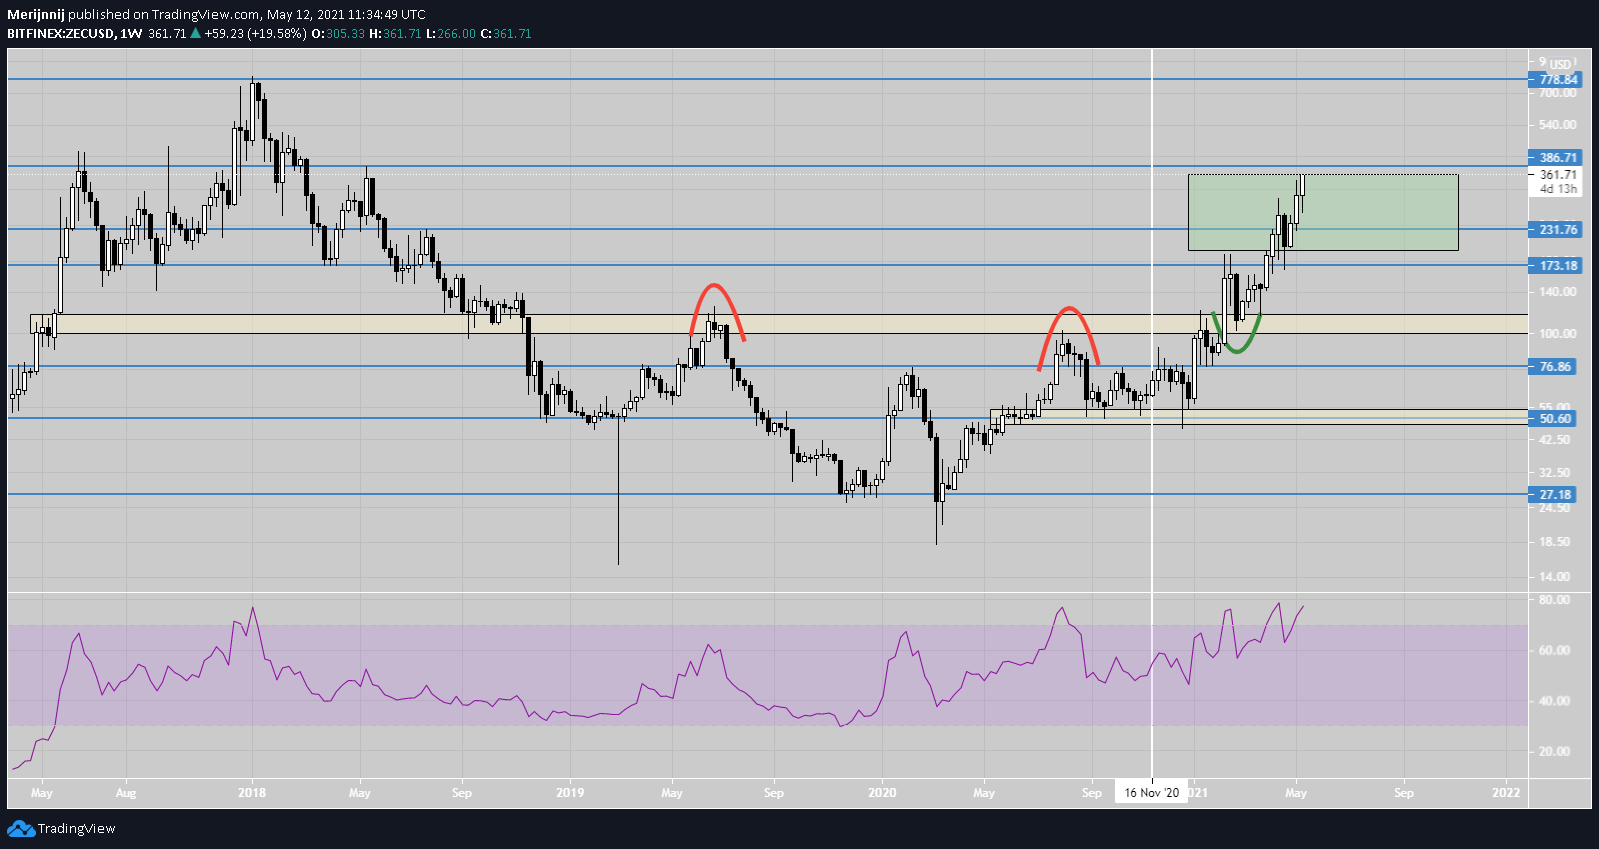Select the green arc drawing near 100.00
This screenshot has width=1599, height=849.
pos(1238,350)
